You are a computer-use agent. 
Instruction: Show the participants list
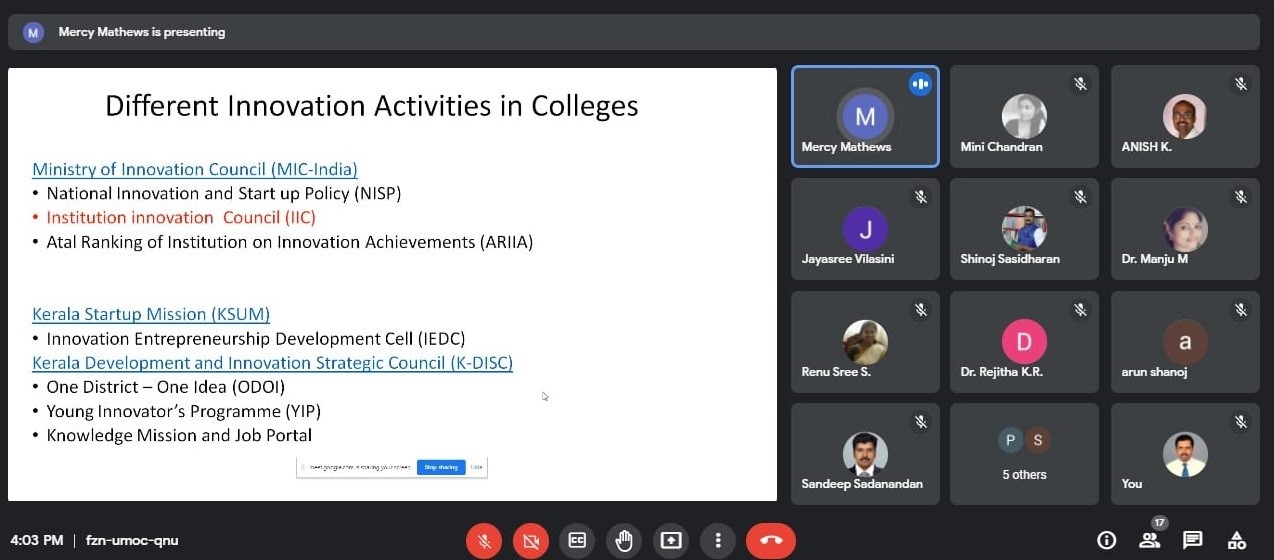click(1149, 540)
